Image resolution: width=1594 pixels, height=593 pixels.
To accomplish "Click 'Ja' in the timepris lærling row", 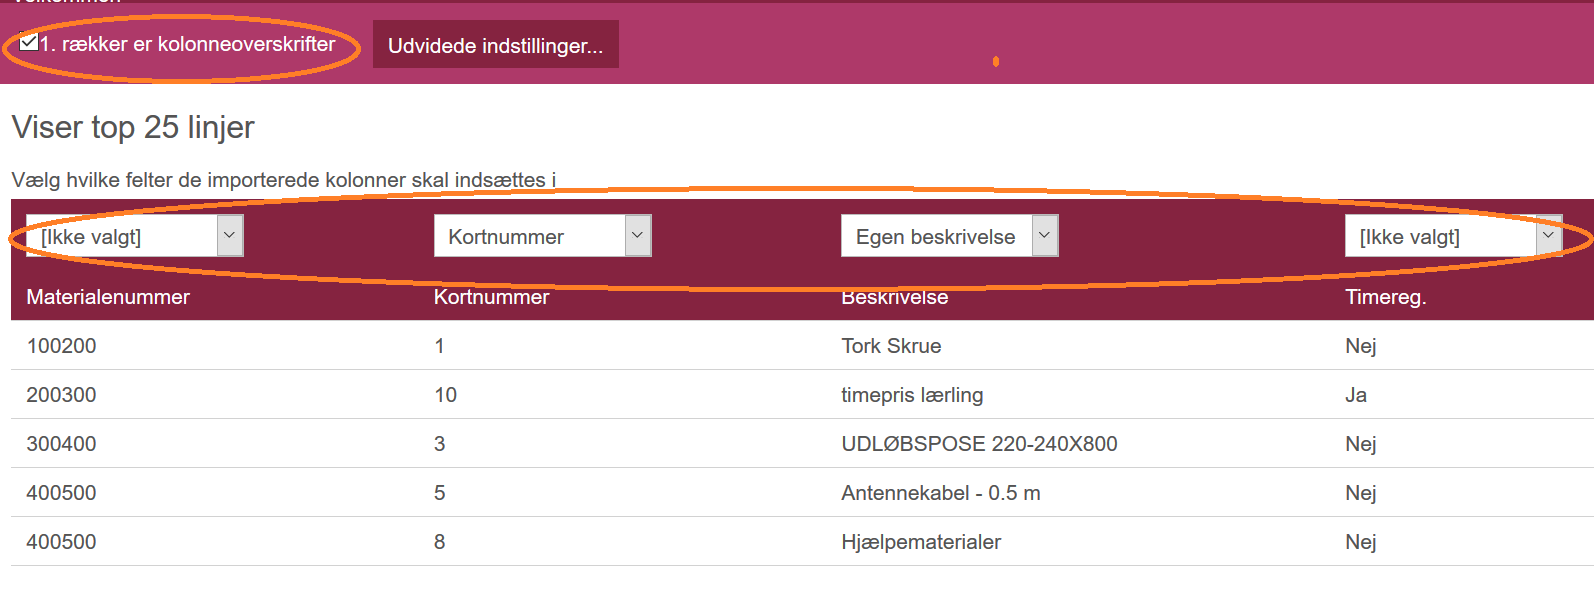I will [1356, 395].
